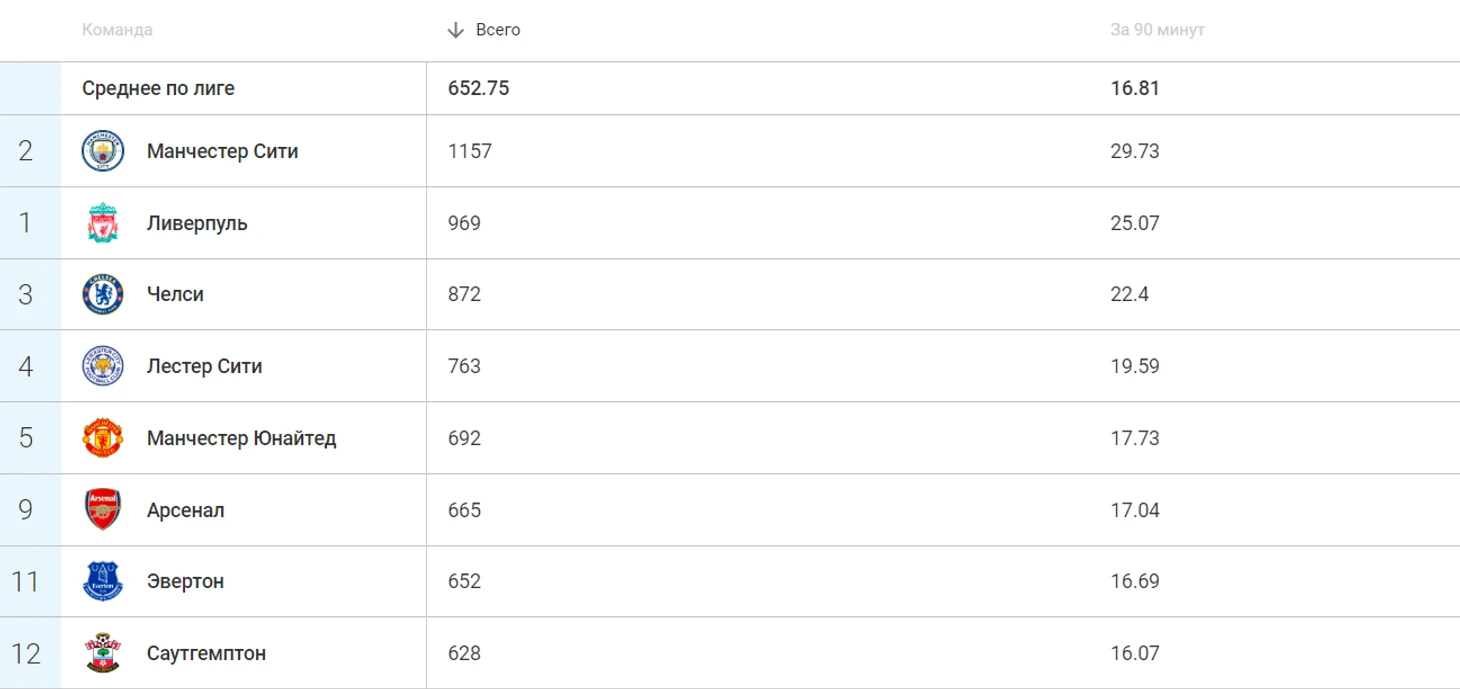Open the Манчестер Сити team link
The image size is (1460, 689).
(222, 151)
